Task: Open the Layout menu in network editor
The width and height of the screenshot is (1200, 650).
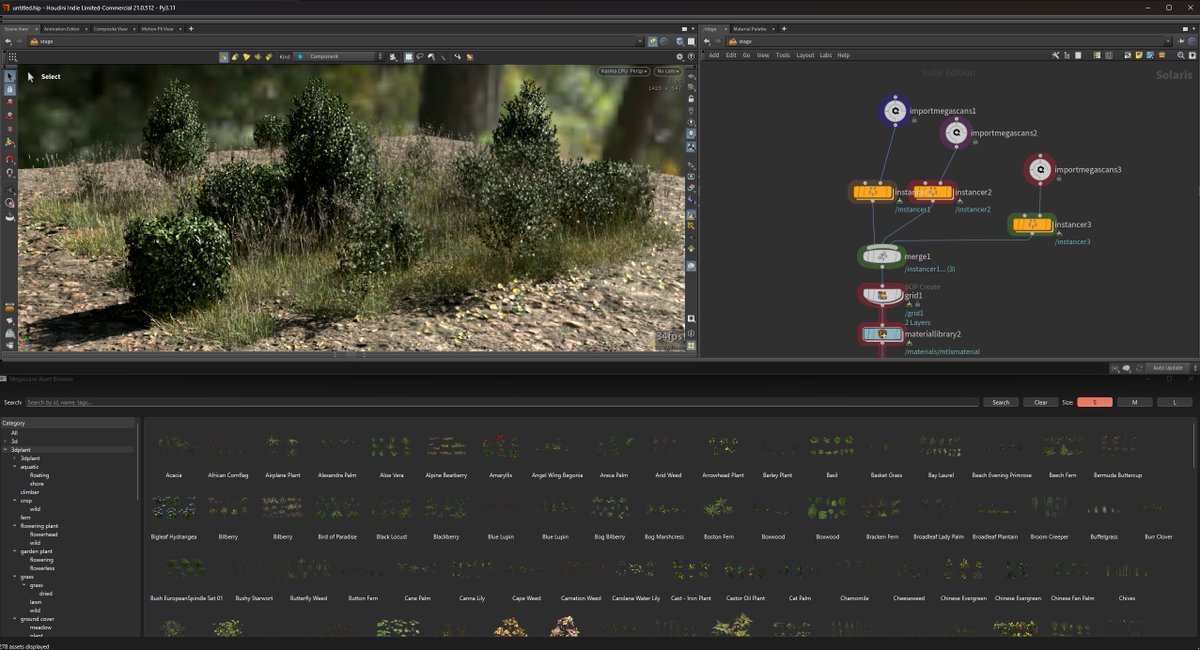Action: pos(805,55)
